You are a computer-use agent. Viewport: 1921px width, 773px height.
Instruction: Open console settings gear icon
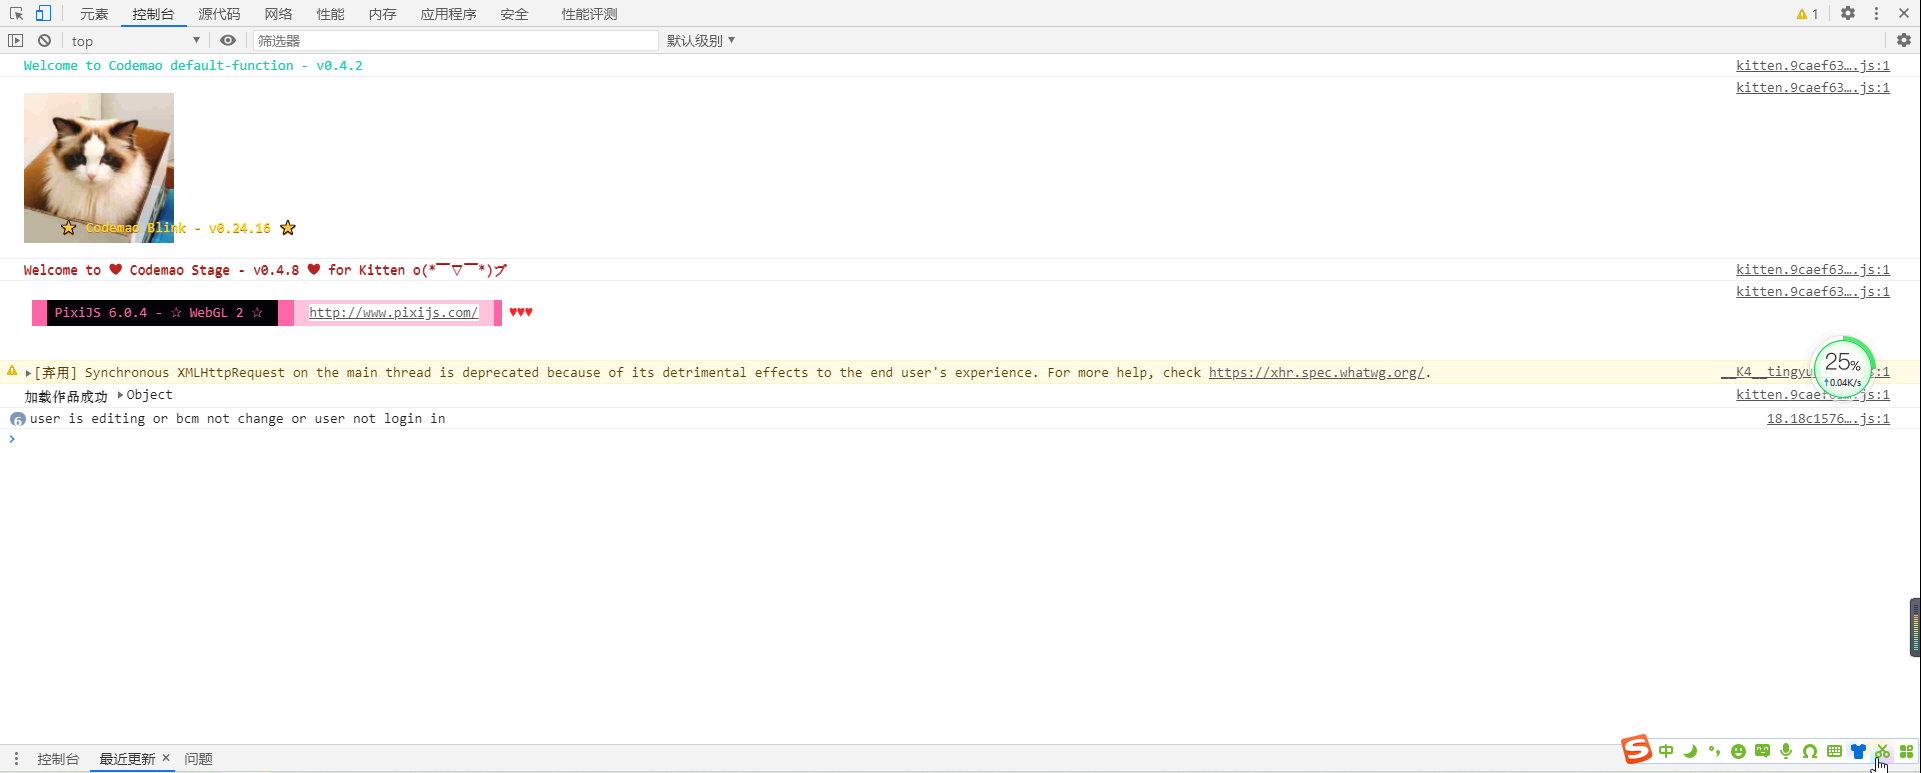pyautogui.click(x=1904, y=41)
